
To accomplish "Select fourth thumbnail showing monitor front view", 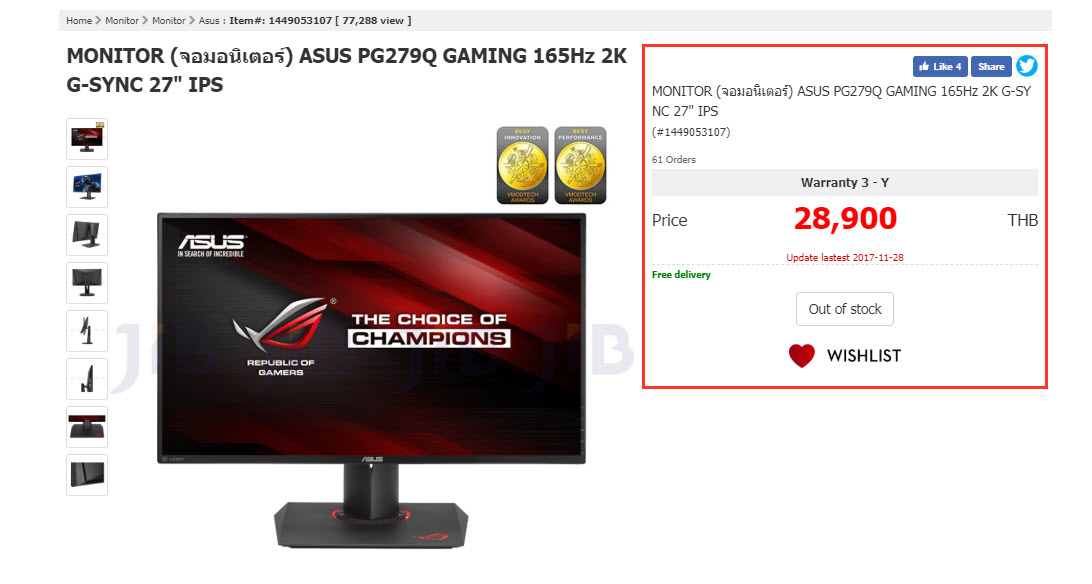I will [x=87, y=283].
